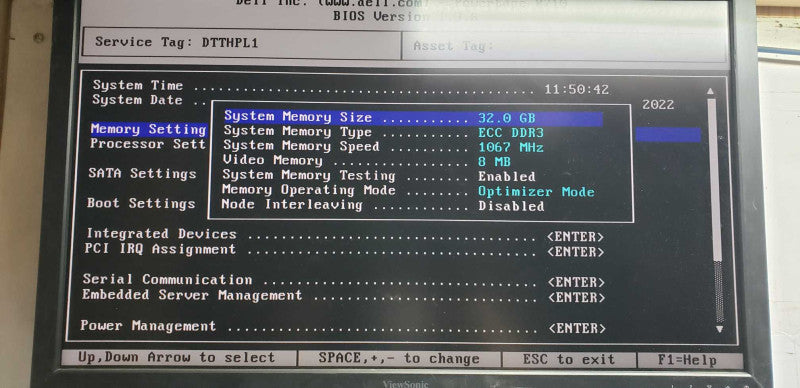
Task: Click the F1=Help hint
Action: [x=687, y=360]
